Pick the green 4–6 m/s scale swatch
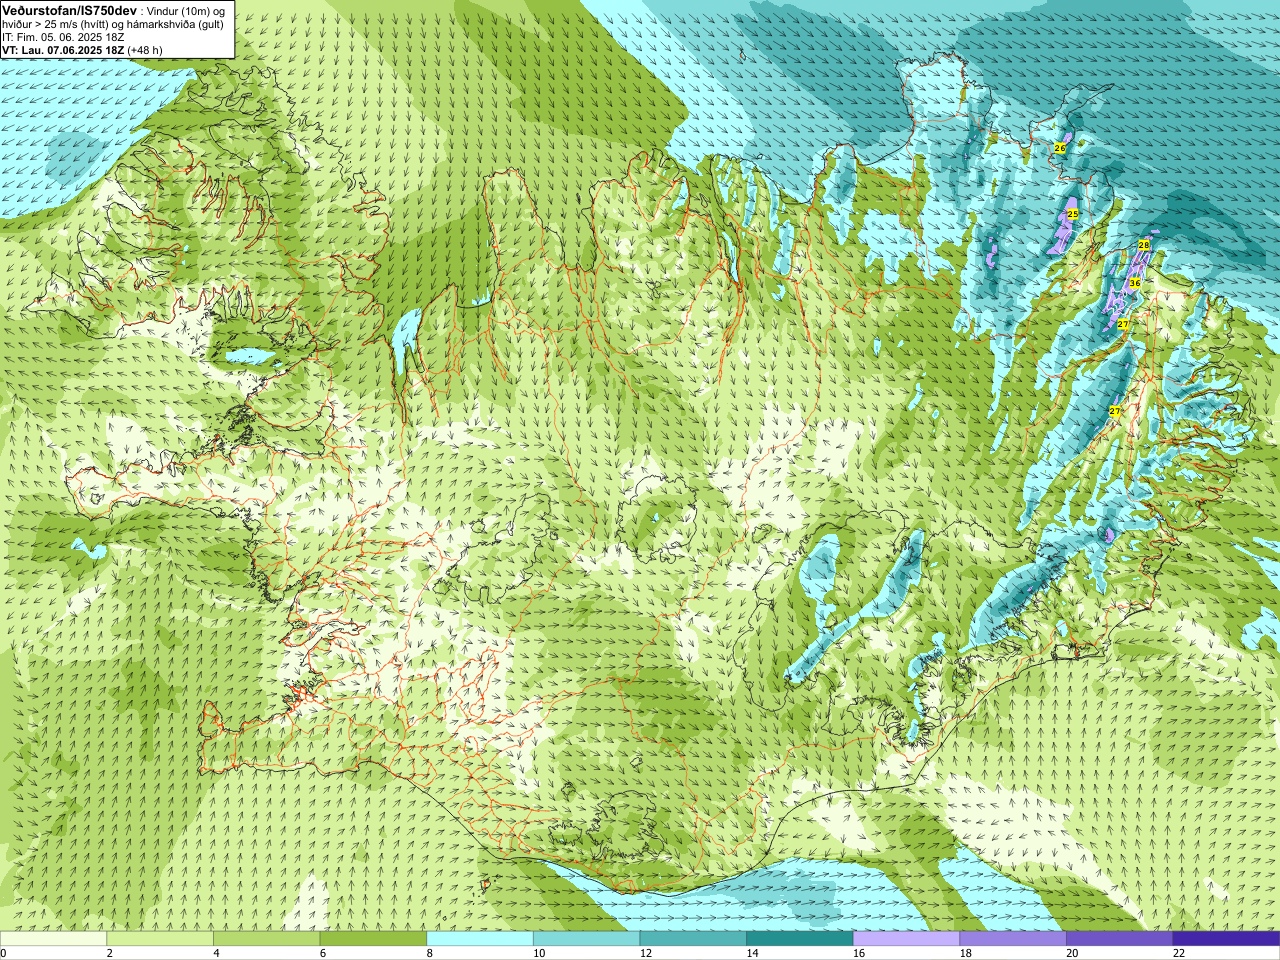The image size is (1280, 960). (x=266, y=940)
